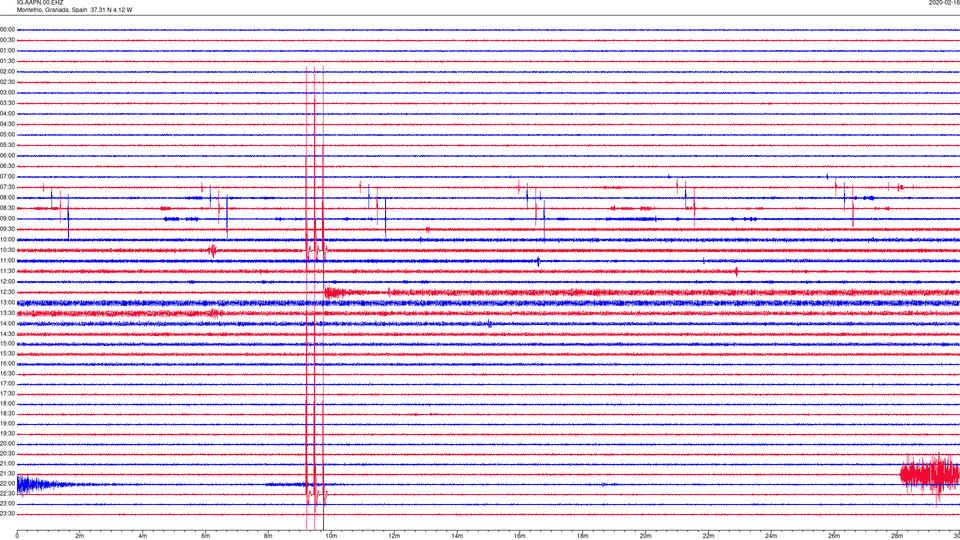Select the 01:30 trace time label
The image size is (960, 540).
pos(7,61)
